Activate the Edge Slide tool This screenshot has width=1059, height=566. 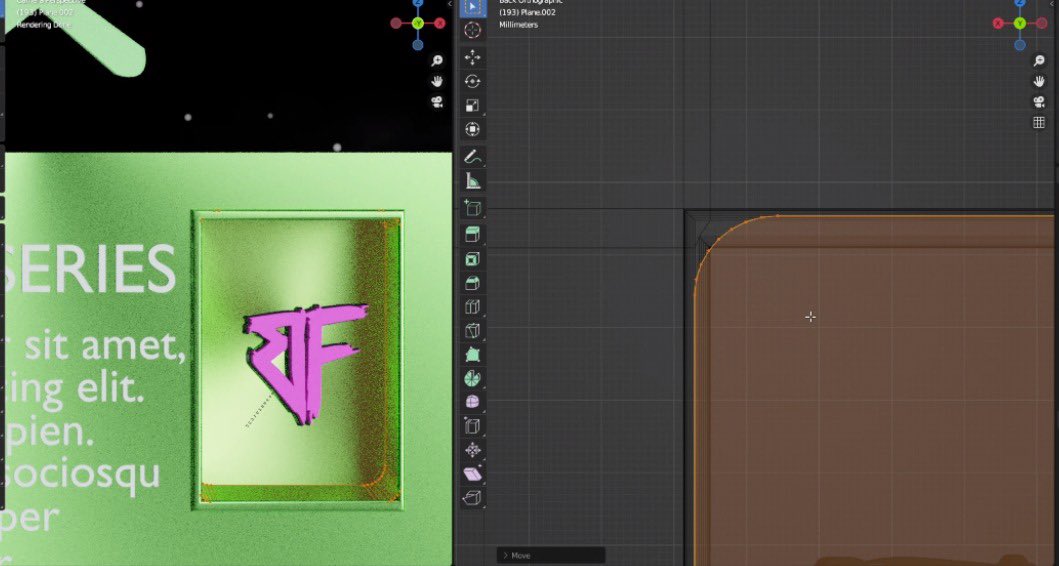tap(472, 426)
